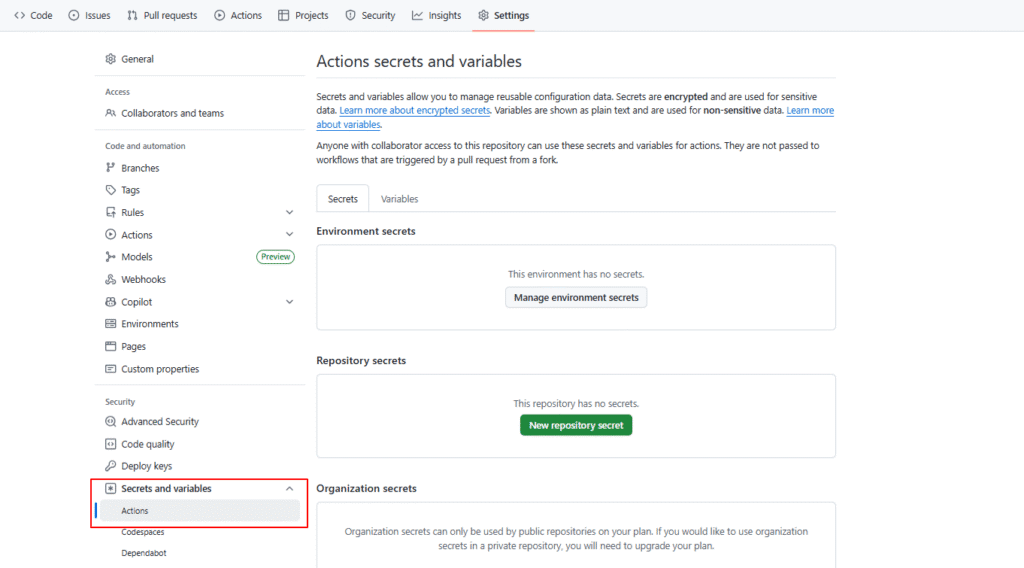Click Manage environment secrets button

point(576,297)
